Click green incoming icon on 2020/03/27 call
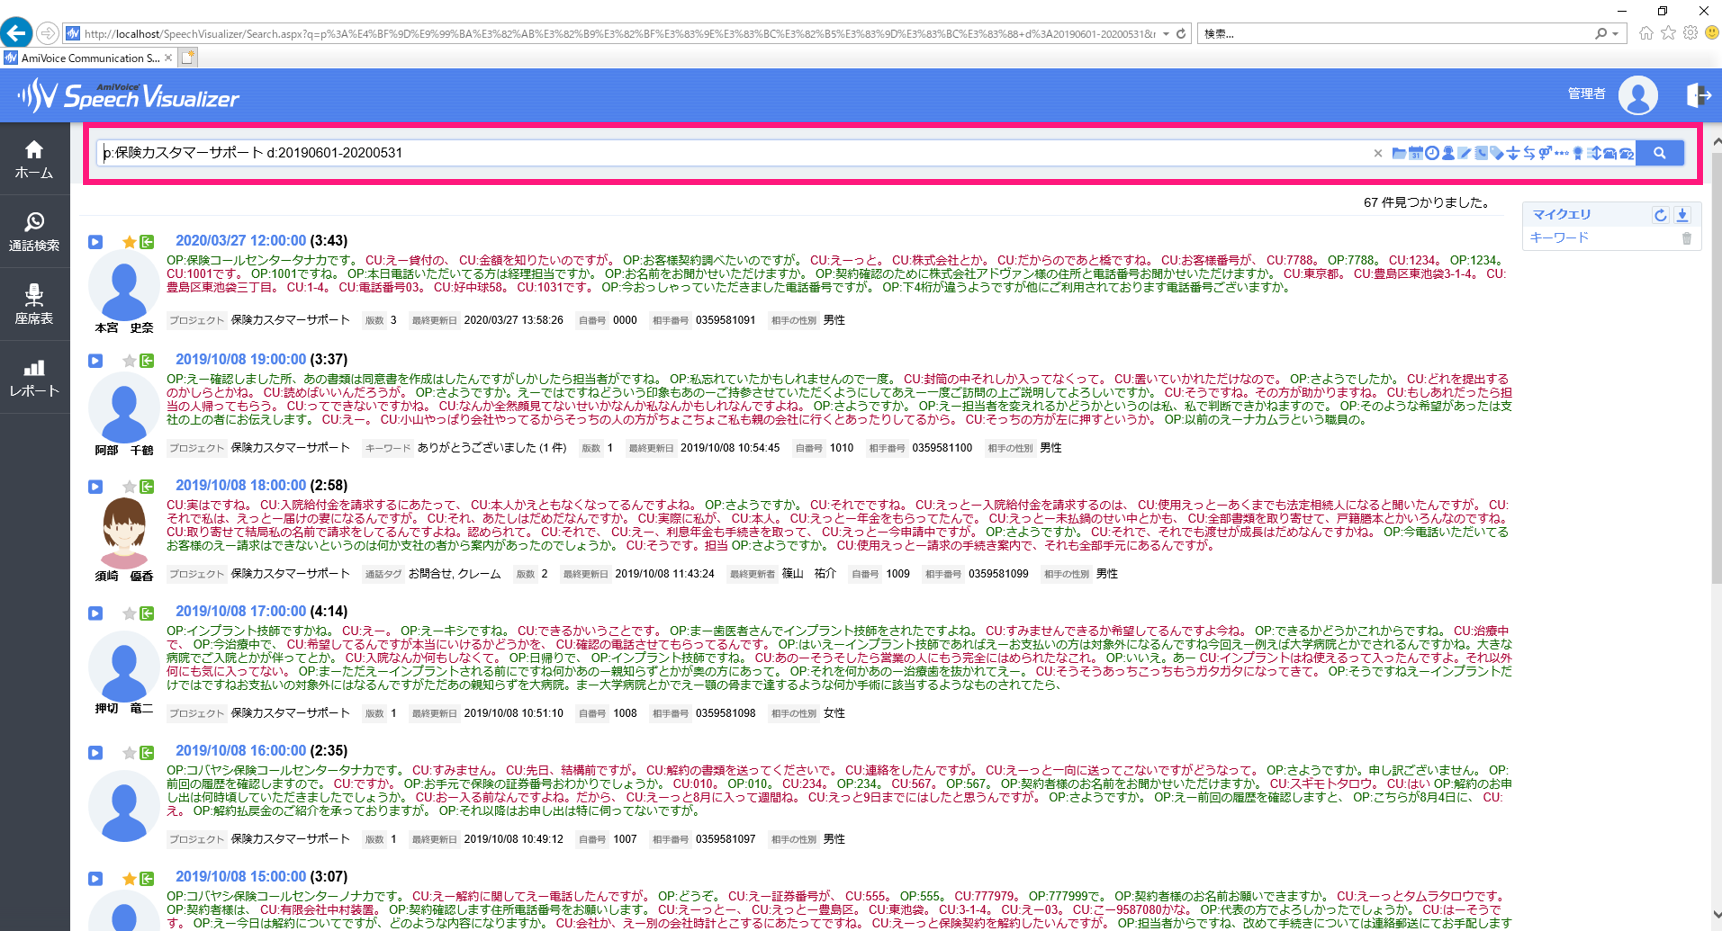1722x931 pixels. pos(147,241)
